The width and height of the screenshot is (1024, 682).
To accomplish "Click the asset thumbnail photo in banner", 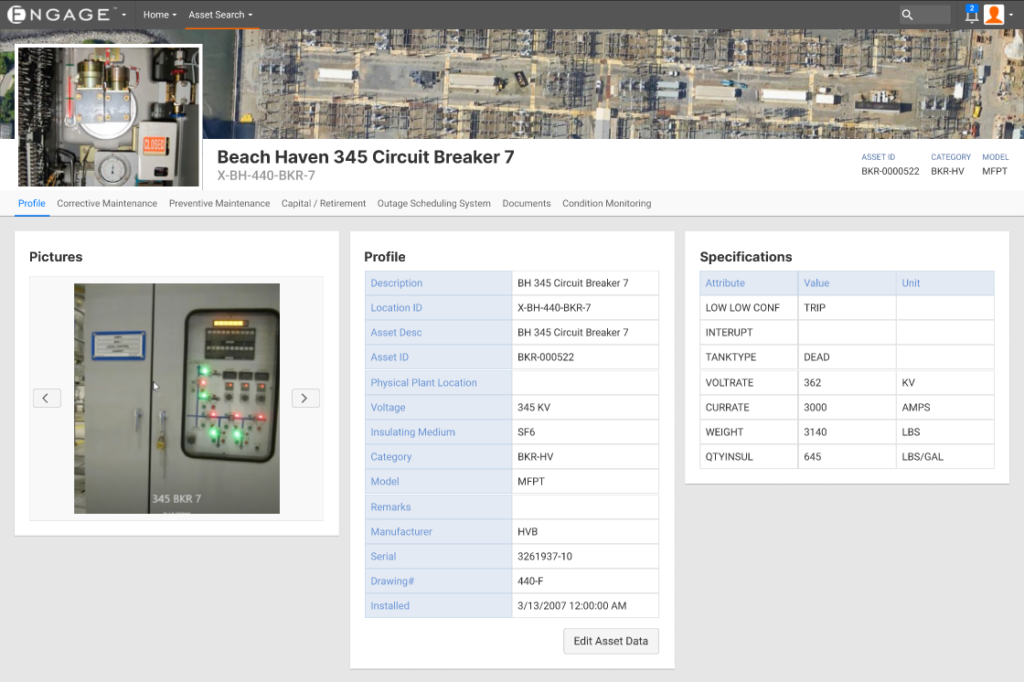I will 109,115.
